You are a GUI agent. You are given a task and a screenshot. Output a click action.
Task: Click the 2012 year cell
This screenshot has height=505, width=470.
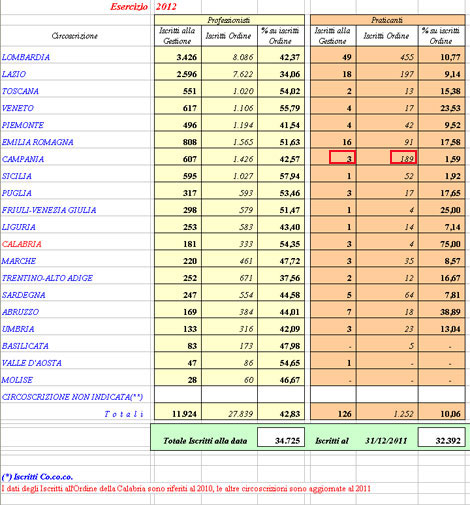coord(166,7)
